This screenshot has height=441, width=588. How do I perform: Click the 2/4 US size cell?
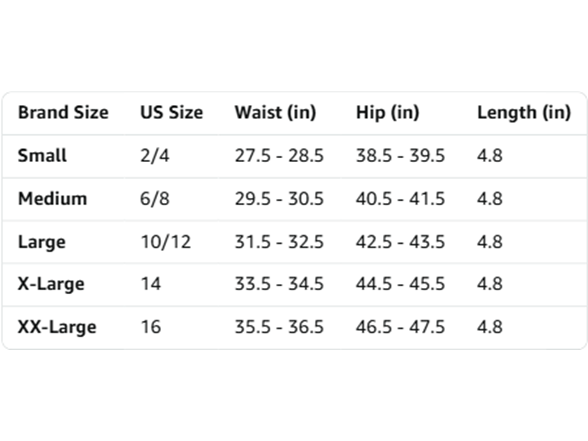tap(154, 155)
